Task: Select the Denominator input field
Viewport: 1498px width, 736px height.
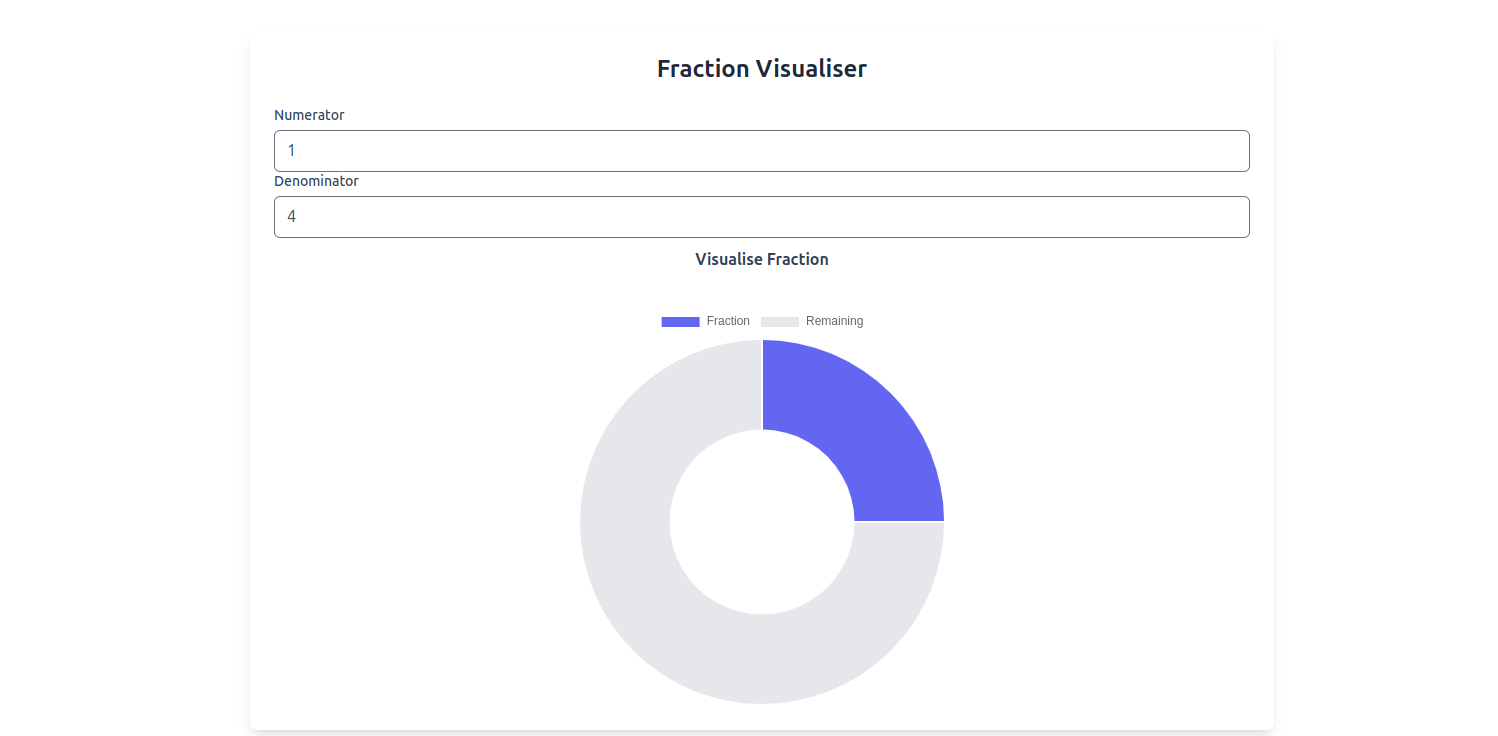Action: [x=761, y=217]
